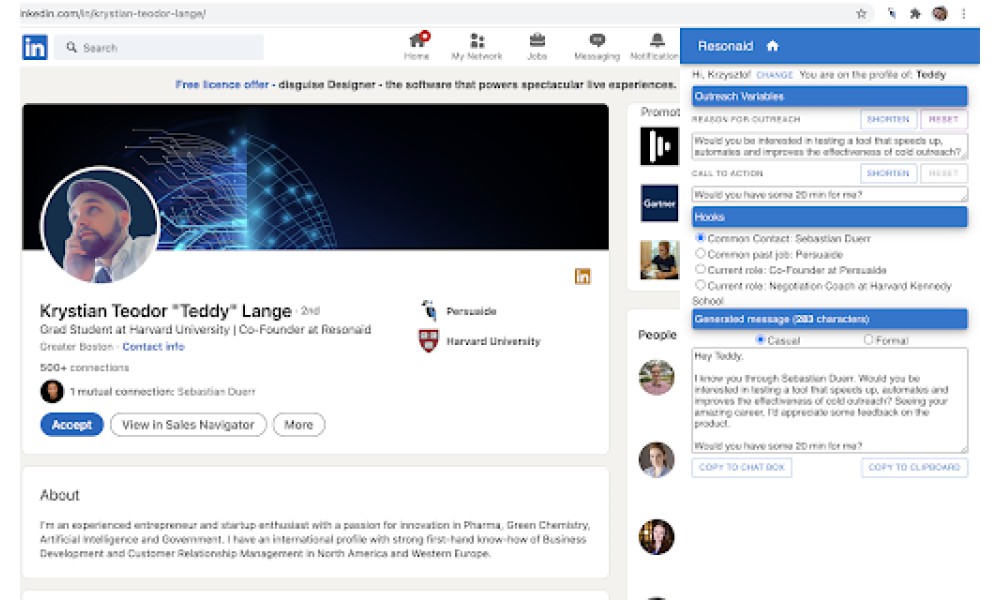Image resolution: width=1000 pixels, height=600 pixels.
Task: Accept the connection request
Action: click(x=71, y=425)
